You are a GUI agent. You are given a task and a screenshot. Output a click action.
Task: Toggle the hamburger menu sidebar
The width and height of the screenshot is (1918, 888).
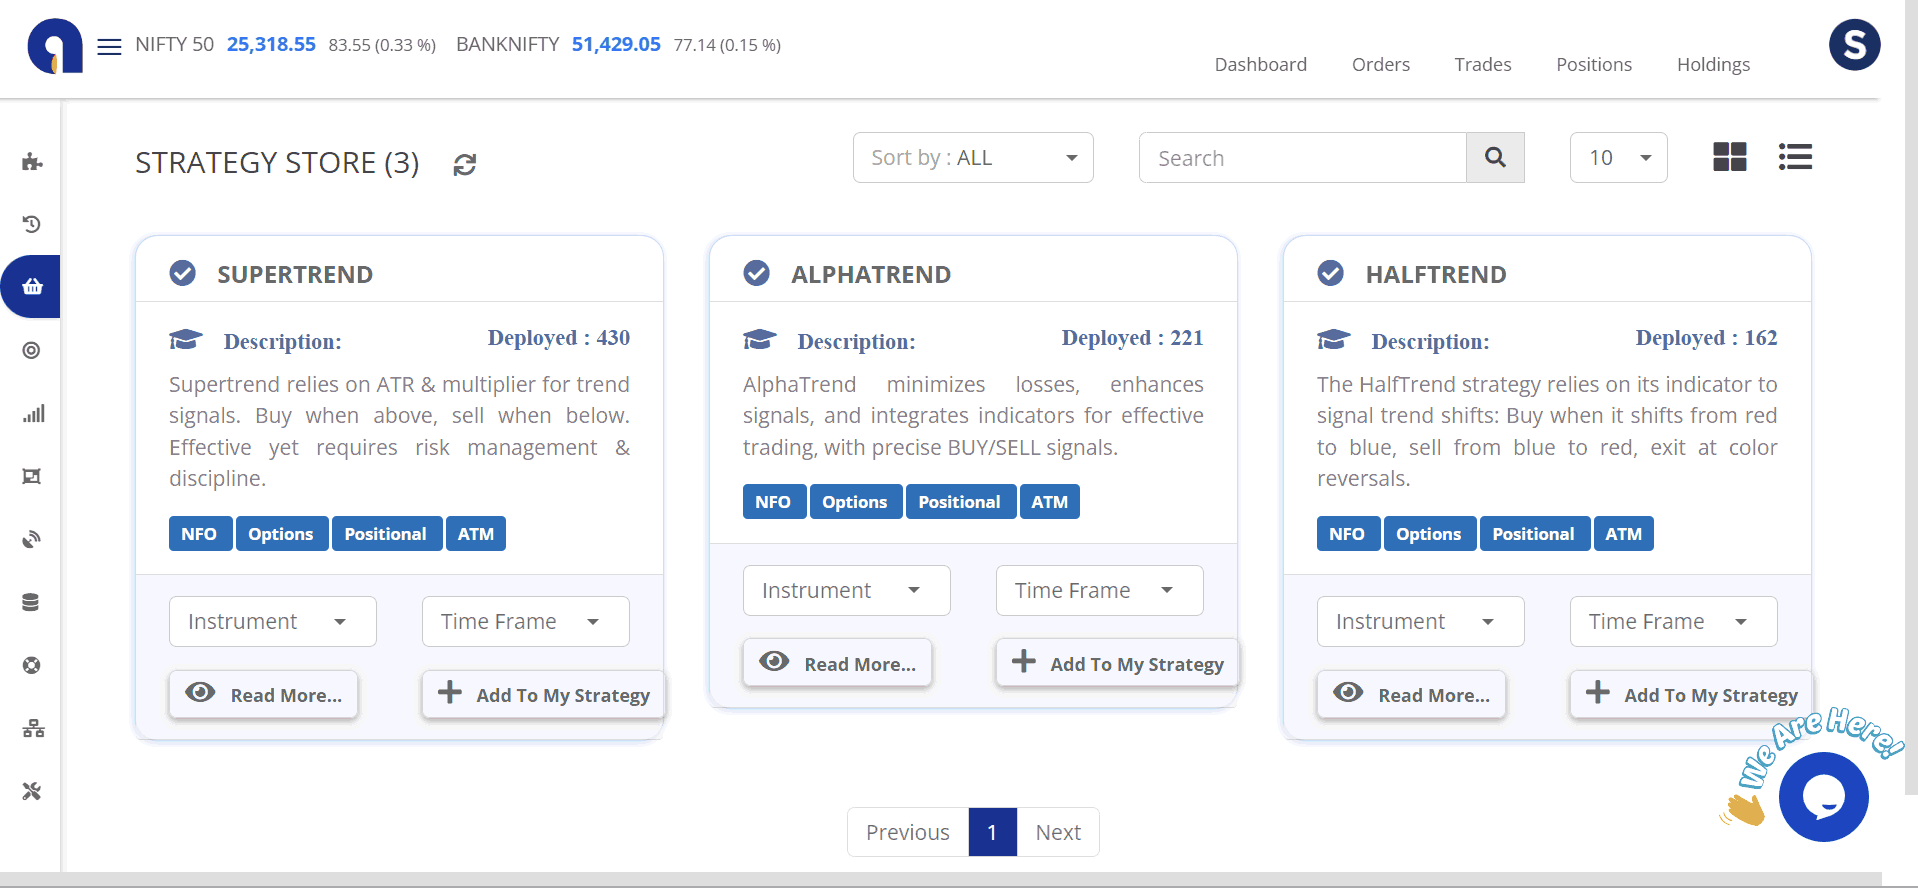click(109, 46)
